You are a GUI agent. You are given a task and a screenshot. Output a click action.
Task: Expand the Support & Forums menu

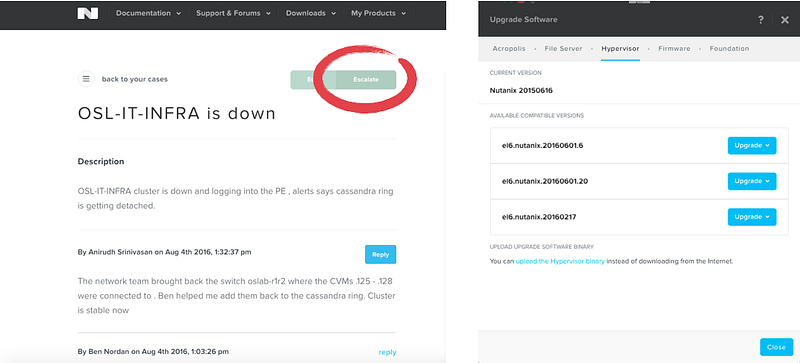tap(233, 13)
